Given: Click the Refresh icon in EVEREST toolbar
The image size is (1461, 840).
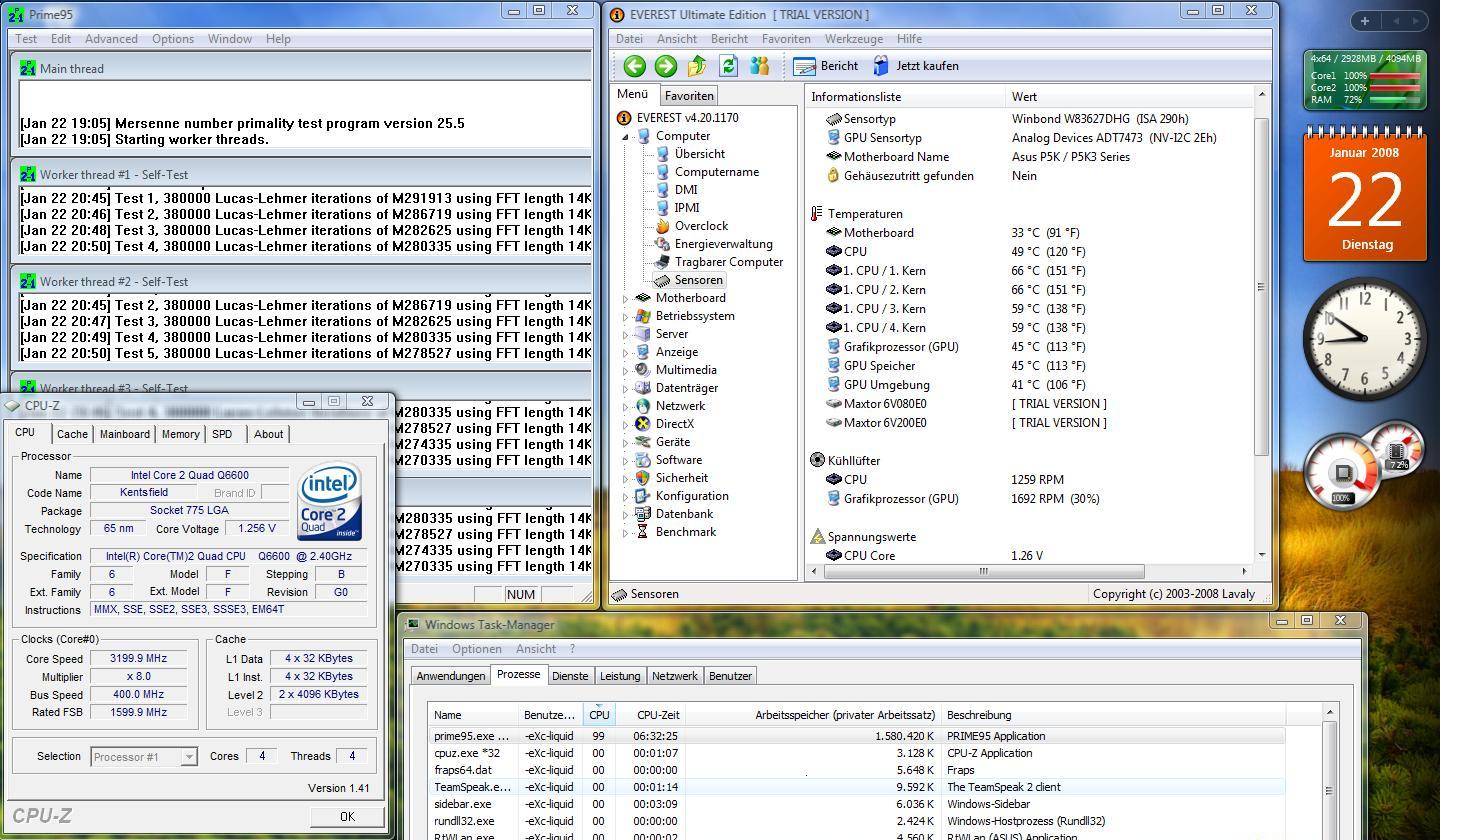Looking at the screenshot, I should [x=728, y=66].
